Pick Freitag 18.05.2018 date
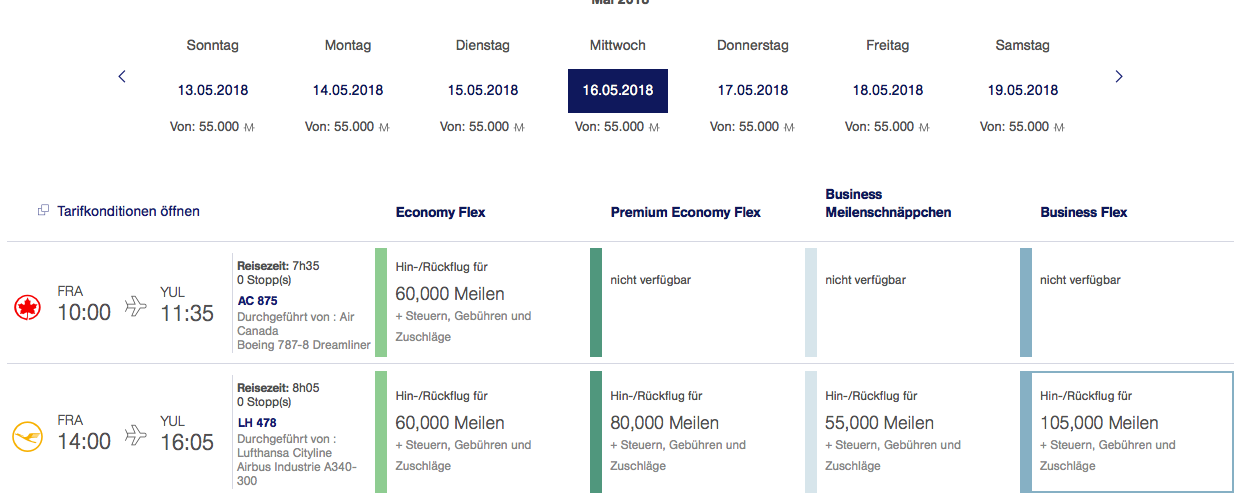This screenshot has height=499, width=1238. point(888,90)
